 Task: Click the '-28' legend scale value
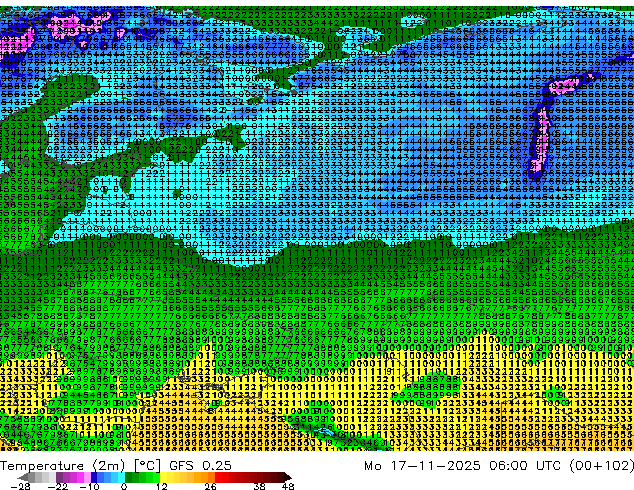click(20, 486)
